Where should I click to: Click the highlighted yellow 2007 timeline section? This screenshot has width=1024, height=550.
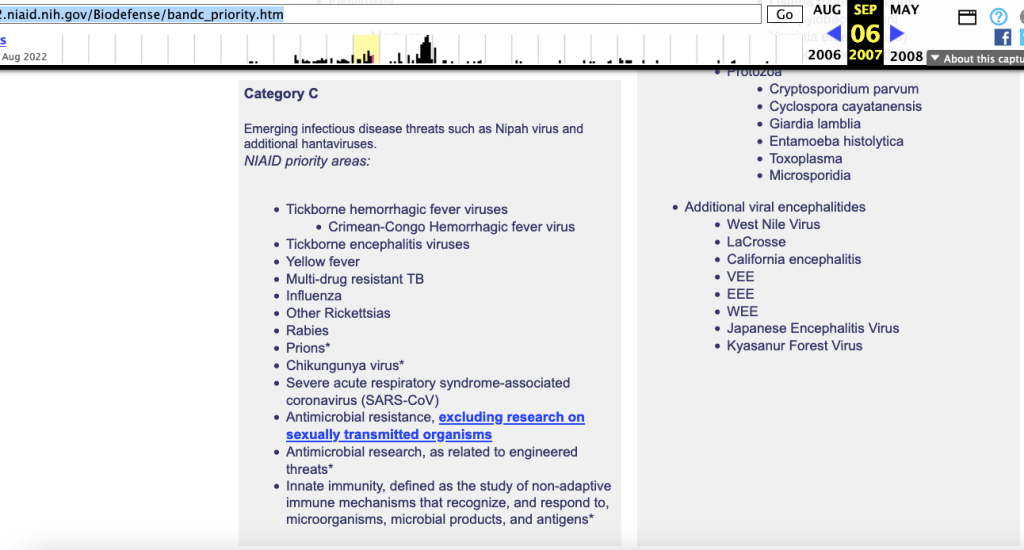365,49
